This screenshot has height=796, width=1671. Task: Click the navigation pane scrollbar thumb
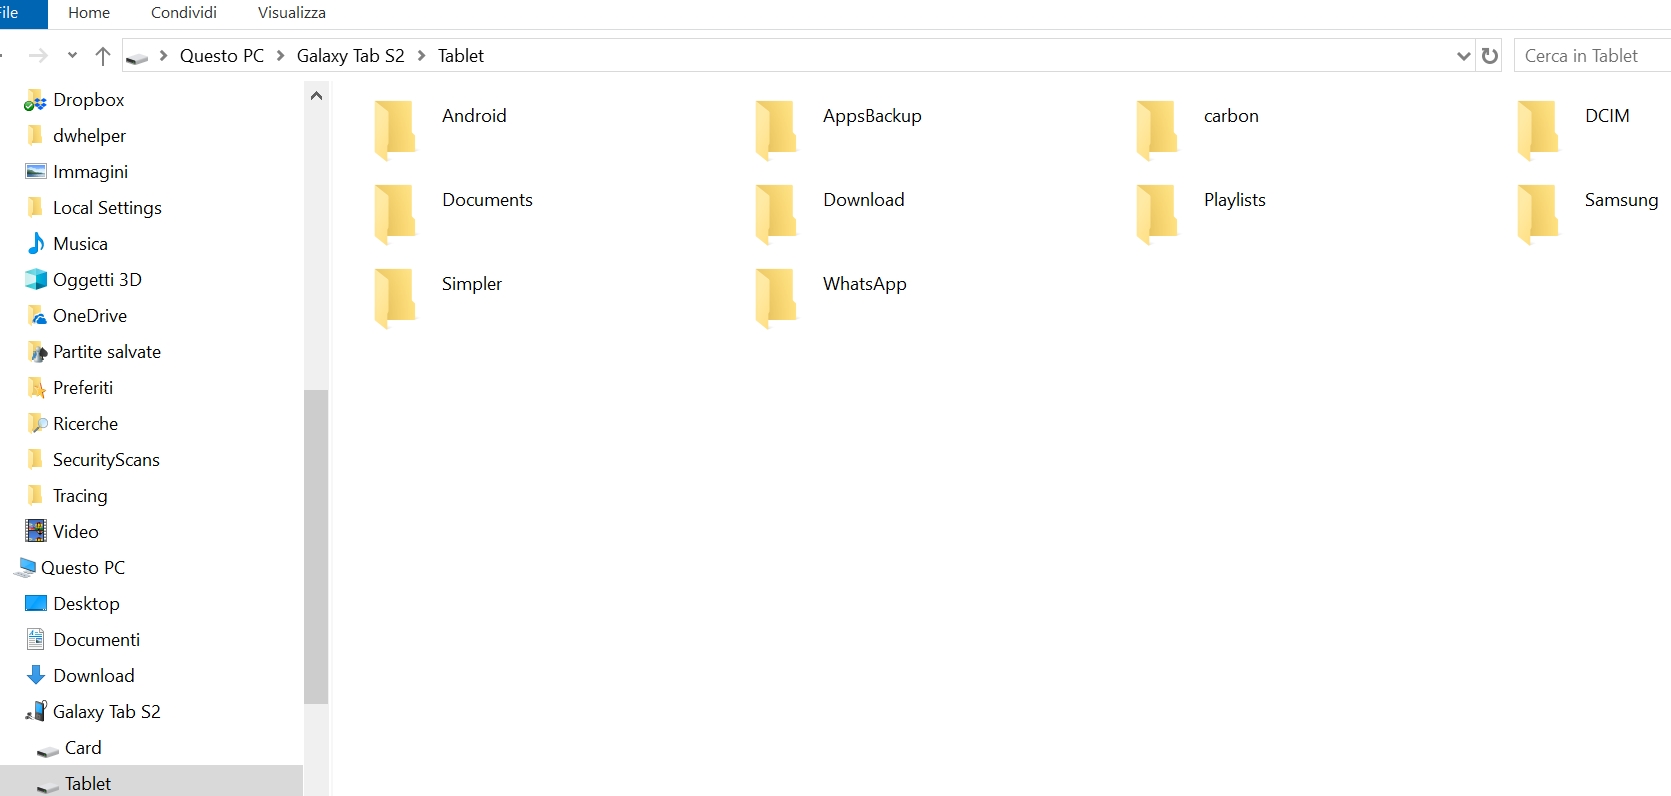pyautogui.click(x=316, y=547)
